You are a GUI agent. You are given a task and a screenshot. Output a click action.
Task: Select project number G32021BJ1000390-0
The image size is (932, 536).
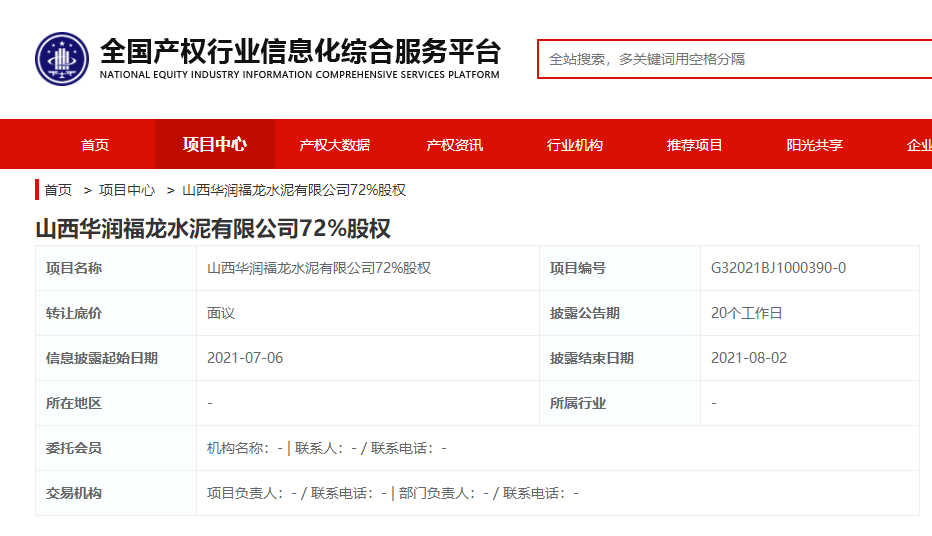[778, 268]
